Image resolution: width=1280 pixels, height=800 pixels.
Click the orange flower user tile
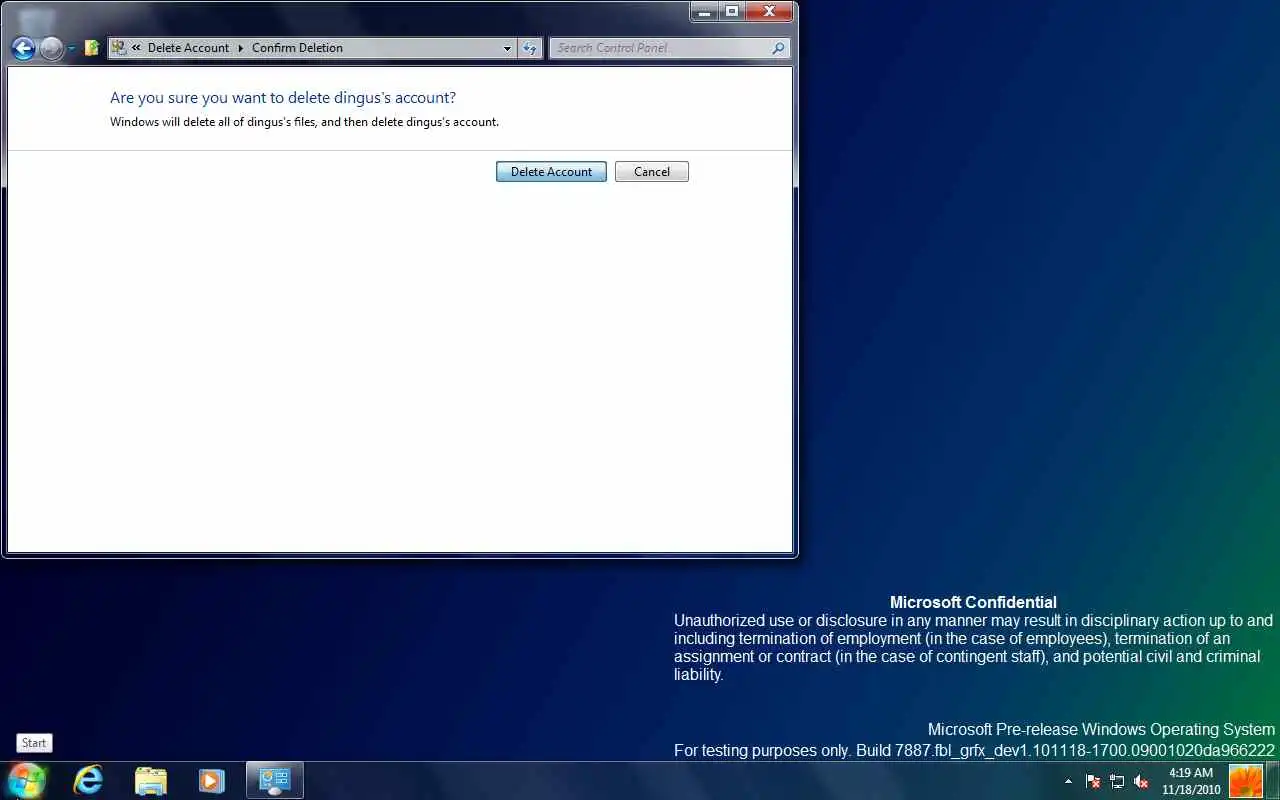pyautogui.click(x=1246, y=781)
